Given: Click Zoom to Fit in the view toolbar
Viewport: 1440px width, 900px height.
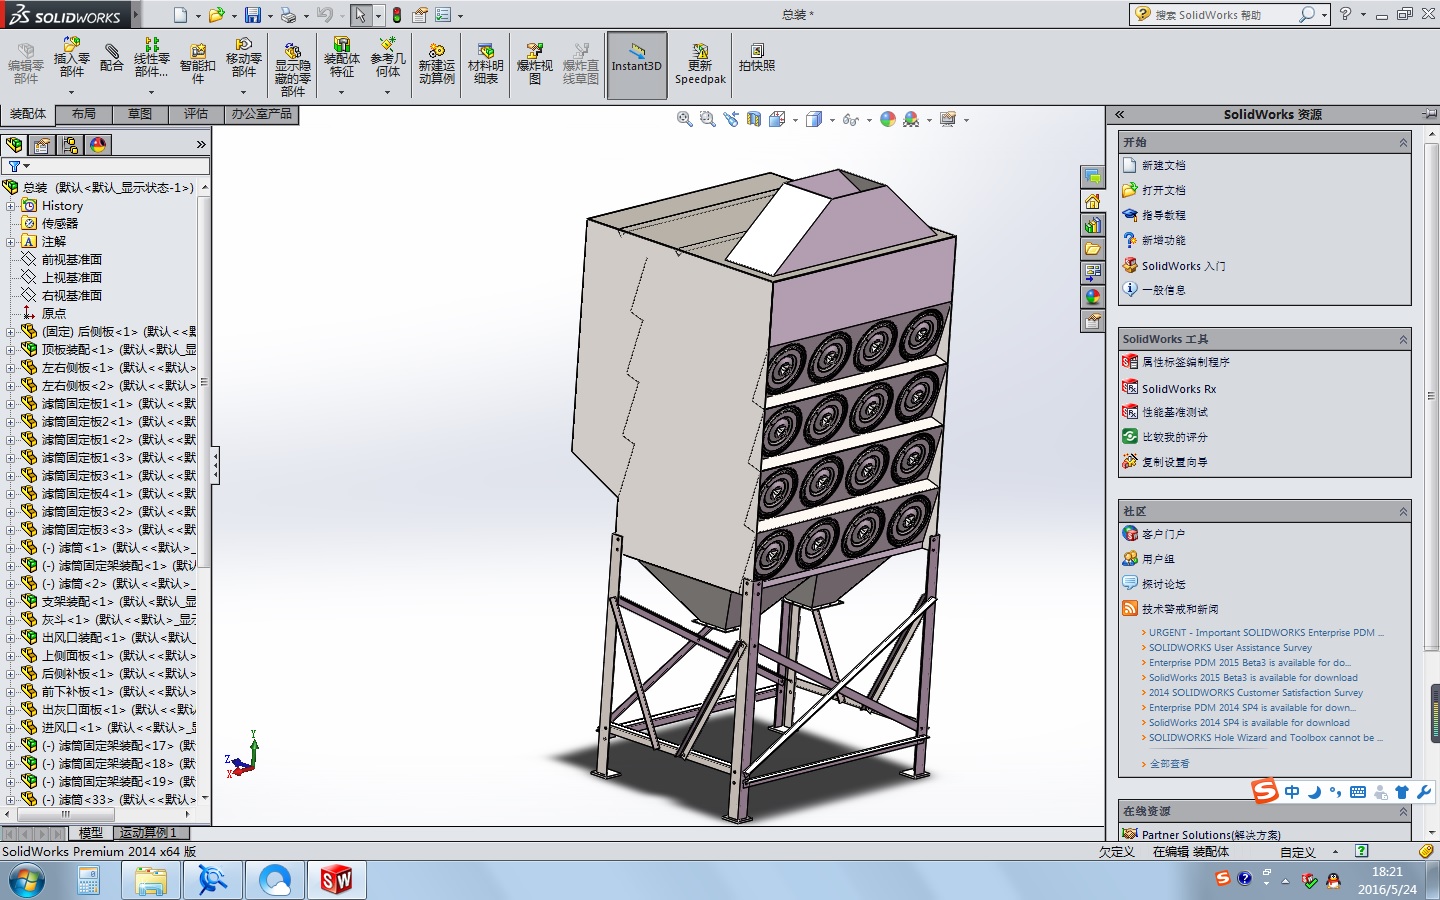Looking at the screenshot, I should [685, 119].
